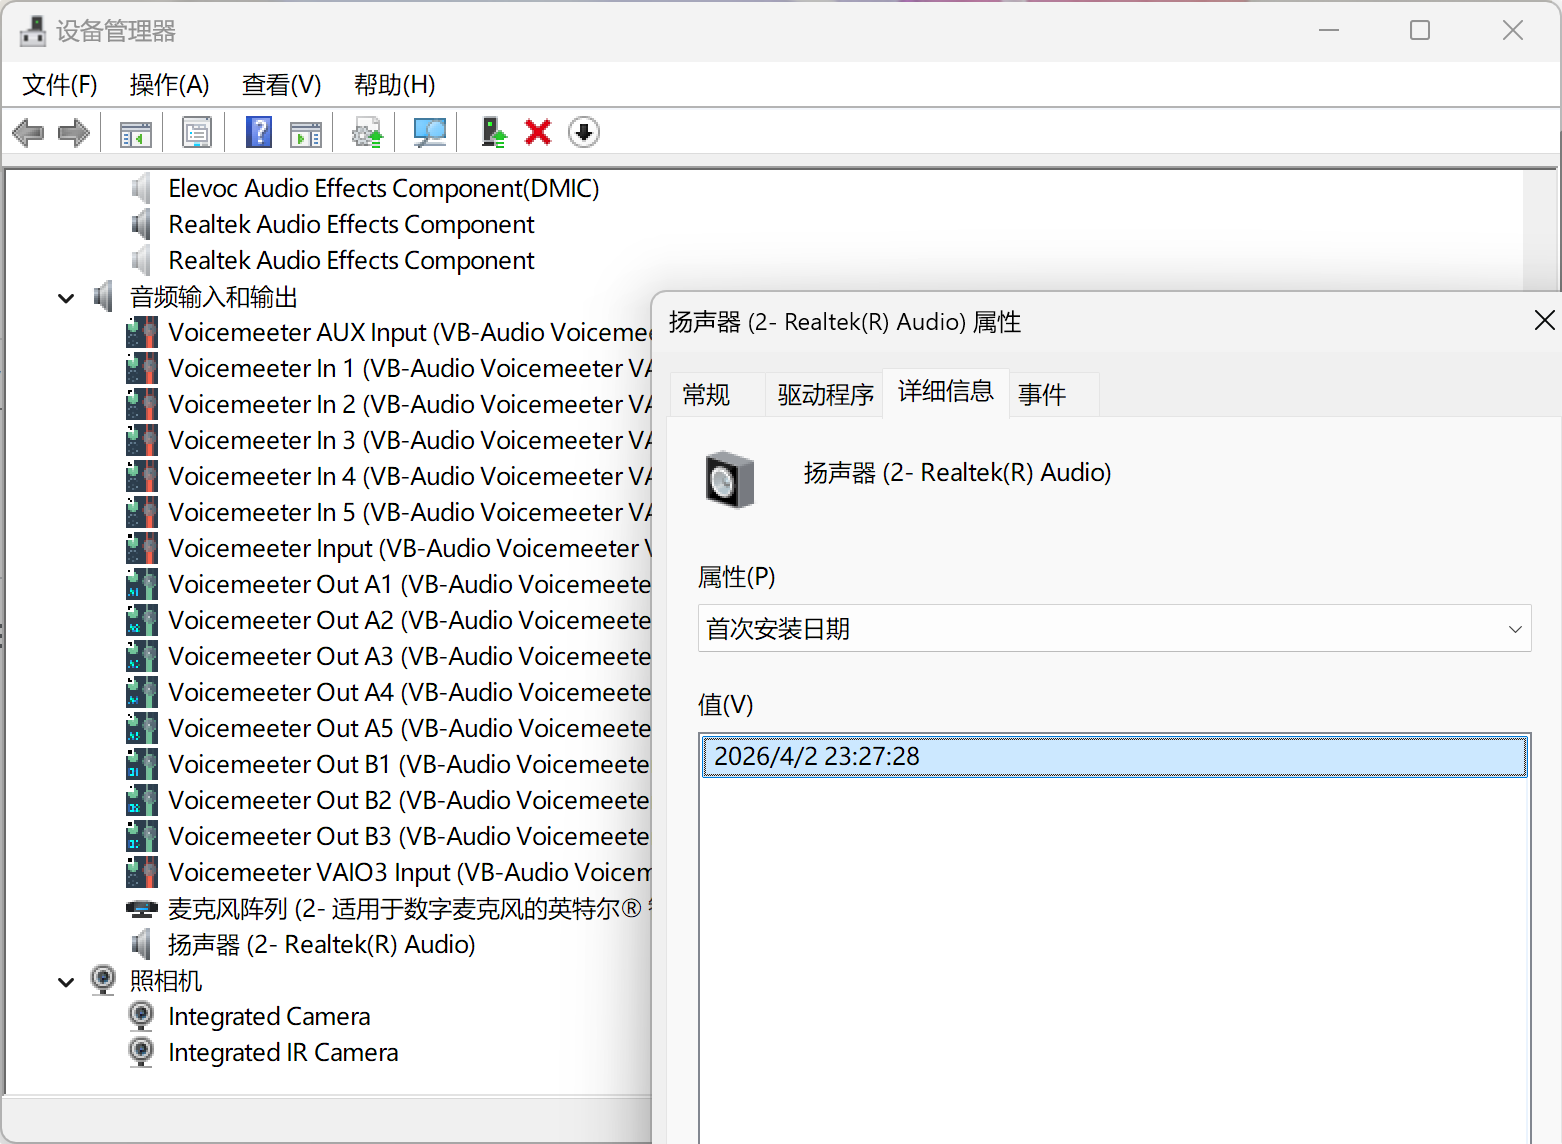This screenshot has width=1562, height=1144.
Task: Select the value 2026/4/2 23:27:28
Action: 1114,756
